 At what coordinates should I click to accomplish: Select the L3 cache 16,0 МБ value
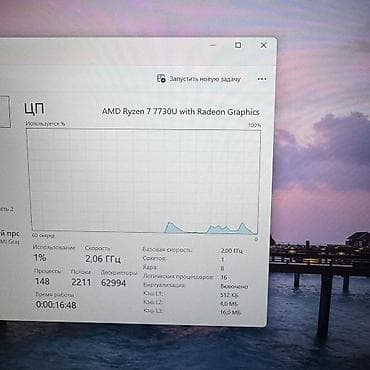click(x=230, y=313)
